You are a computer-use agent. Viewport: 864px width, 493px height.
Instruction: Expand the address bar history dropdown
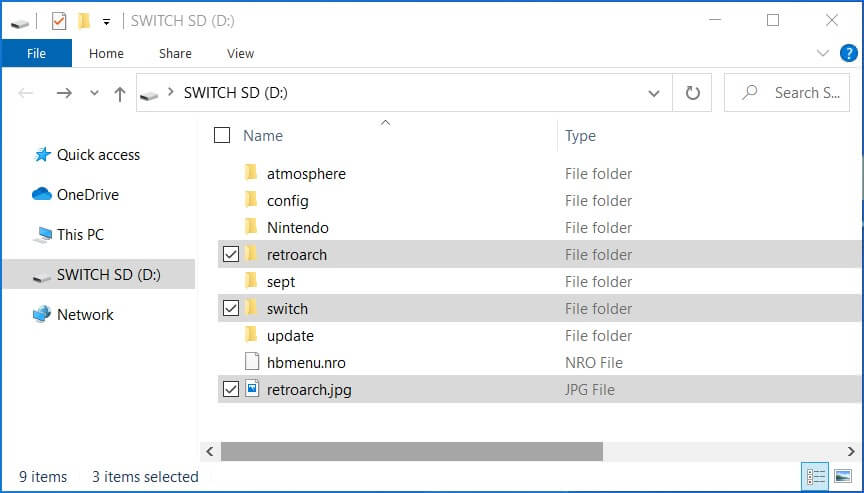click(654, 93)
